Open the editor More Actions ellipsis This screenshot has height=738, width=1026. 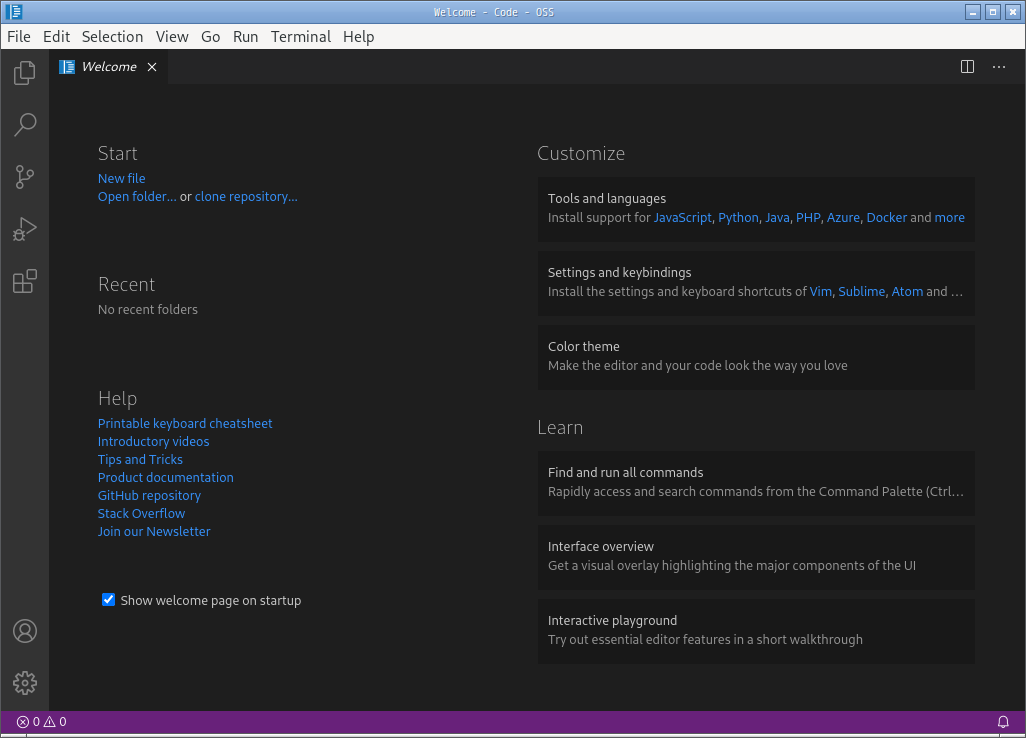tap(999, 67)
